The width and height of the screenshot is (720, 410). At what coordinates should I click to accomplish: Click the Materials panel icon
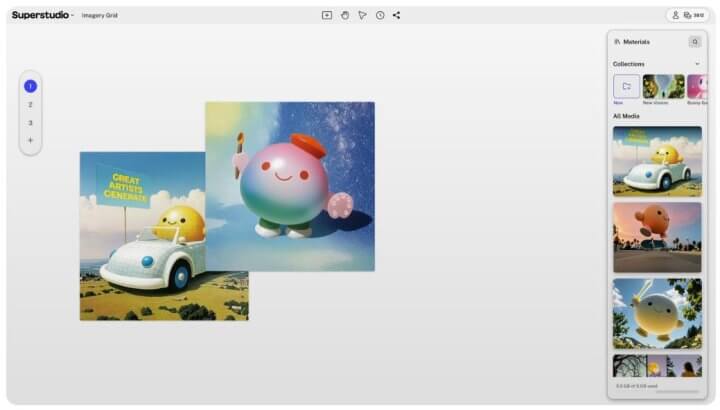[x=617, y=42]
